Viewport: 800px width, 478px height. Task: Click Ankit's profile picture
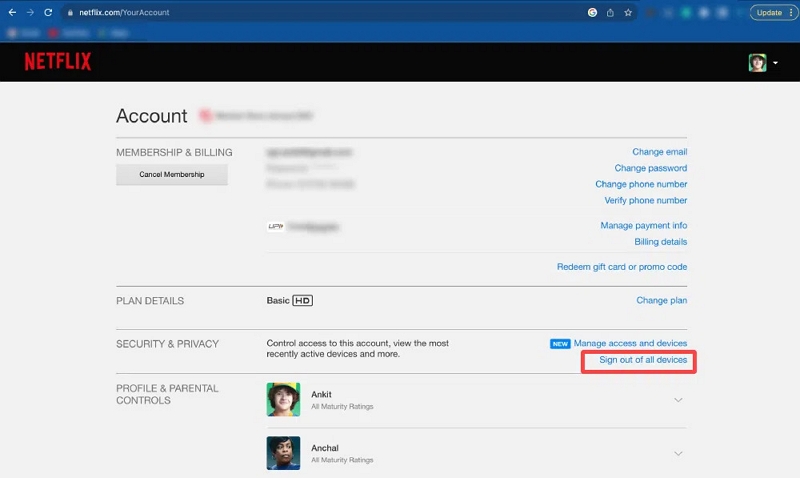[x=283, y=399]
